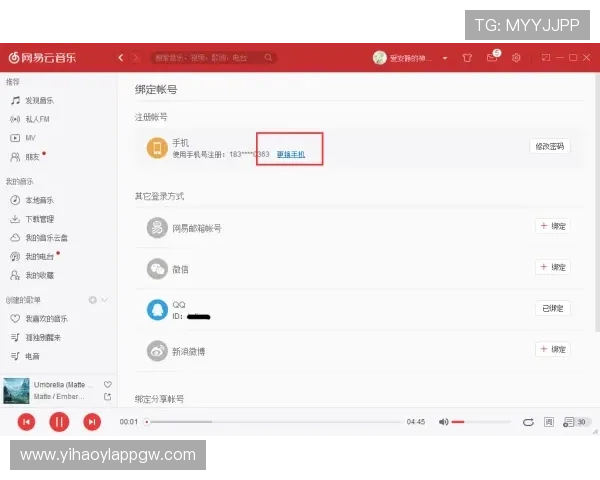The width and height of the screenshot is (600, 480).
Task: Toggle the loop playback mode icon
Action: tap(528, 422)
